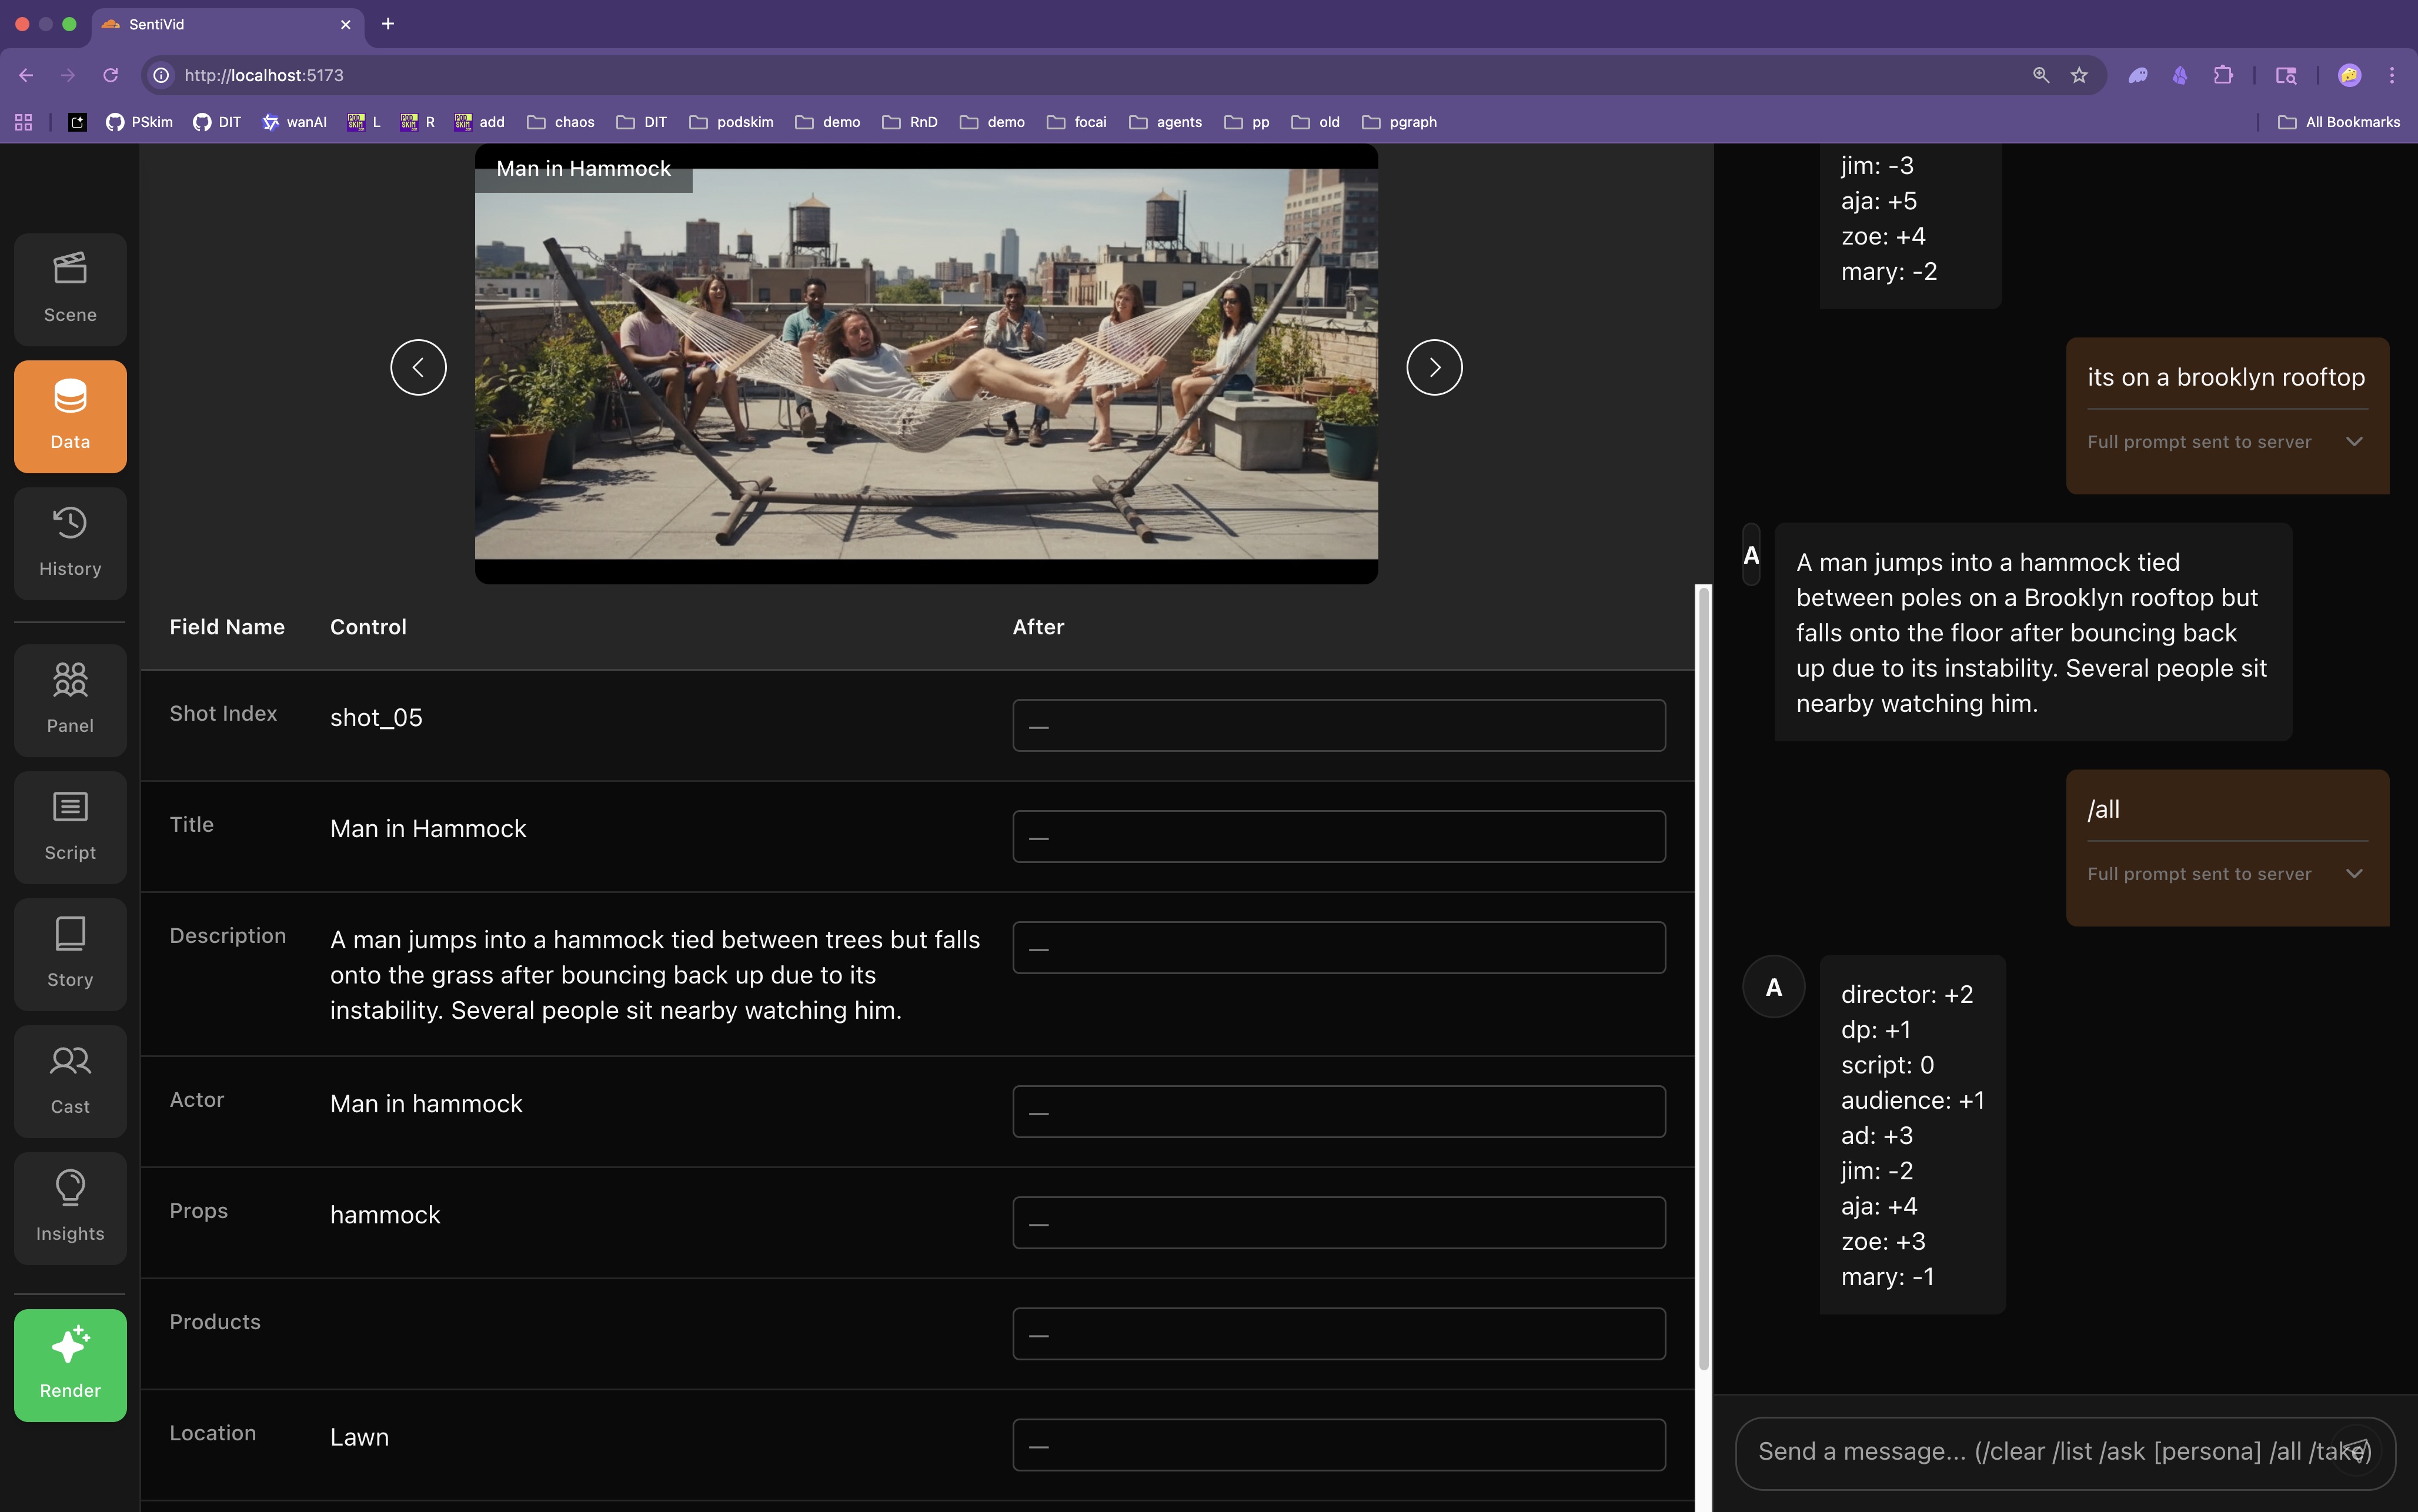
Task: Select the Data sidebar icon
Action: pyautogui.click(x=70, y=416)
